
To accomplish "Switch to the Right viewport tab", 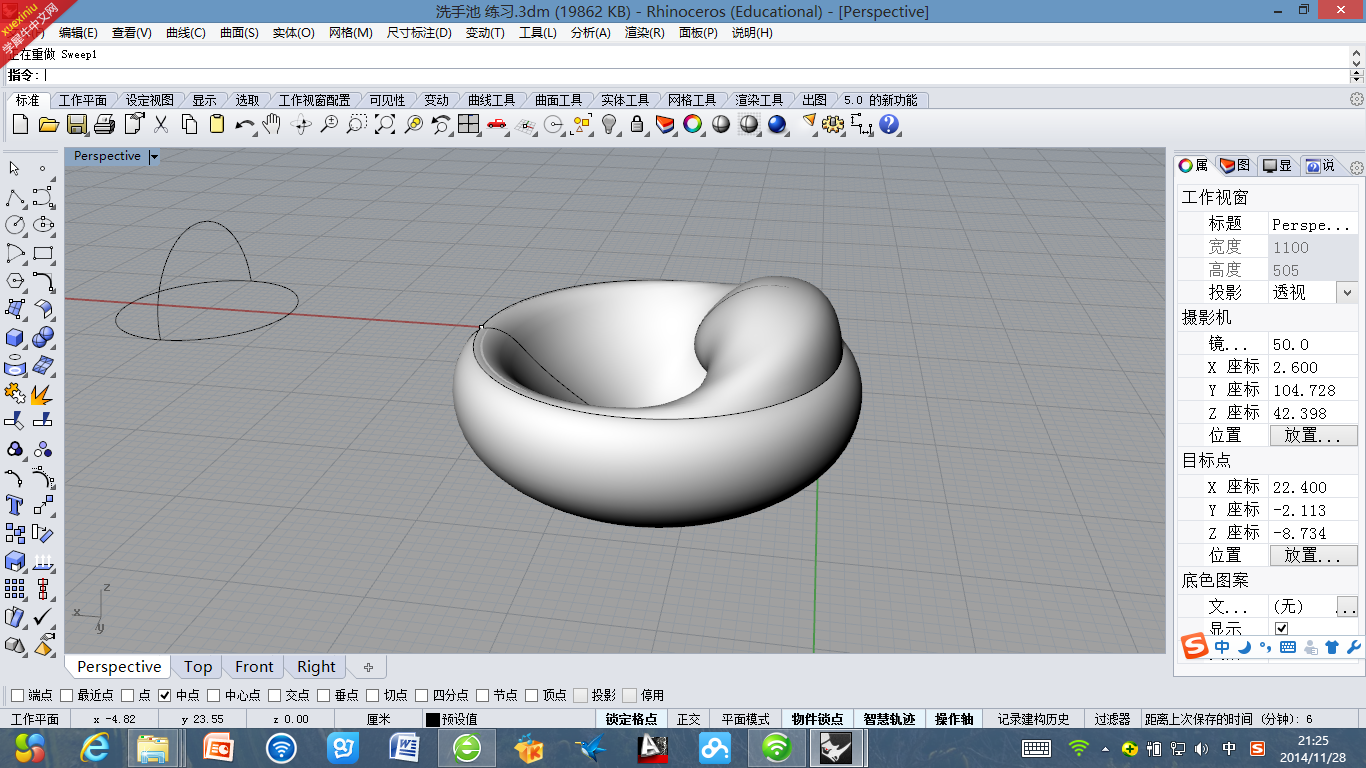I will (x=316, y=667).
